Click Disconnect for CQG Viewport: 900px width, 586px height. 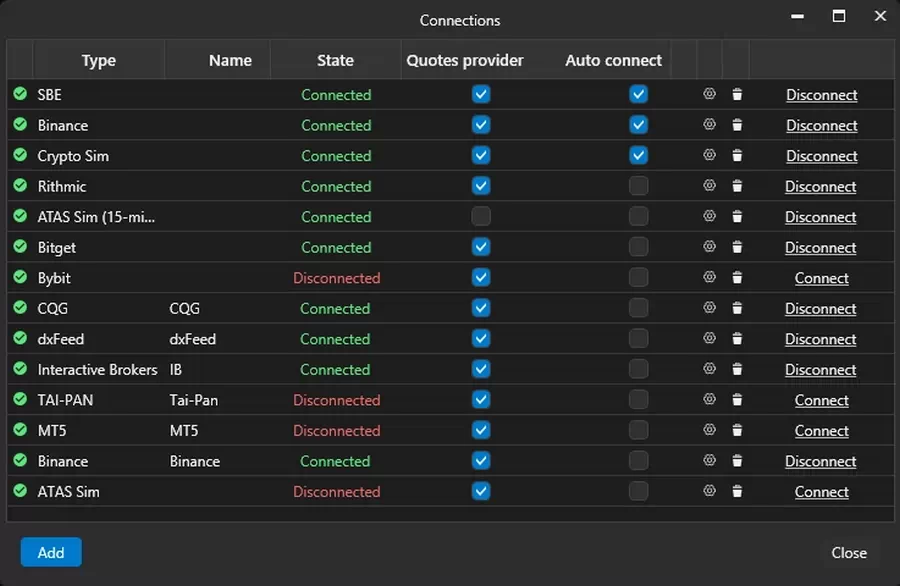(x=821, y=308)
